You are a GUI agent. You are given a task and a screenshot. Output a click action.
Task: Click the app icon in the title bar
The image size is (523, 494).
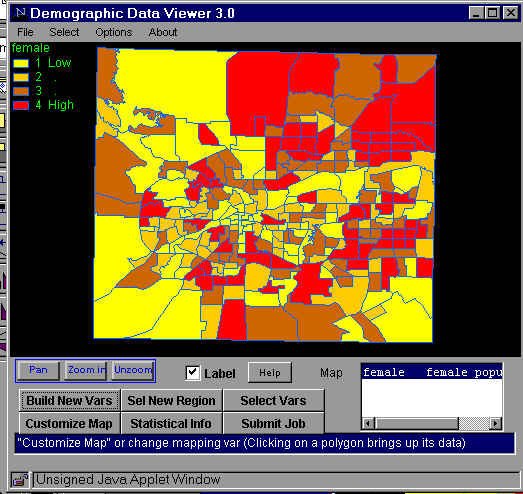[x=21, y=13]
